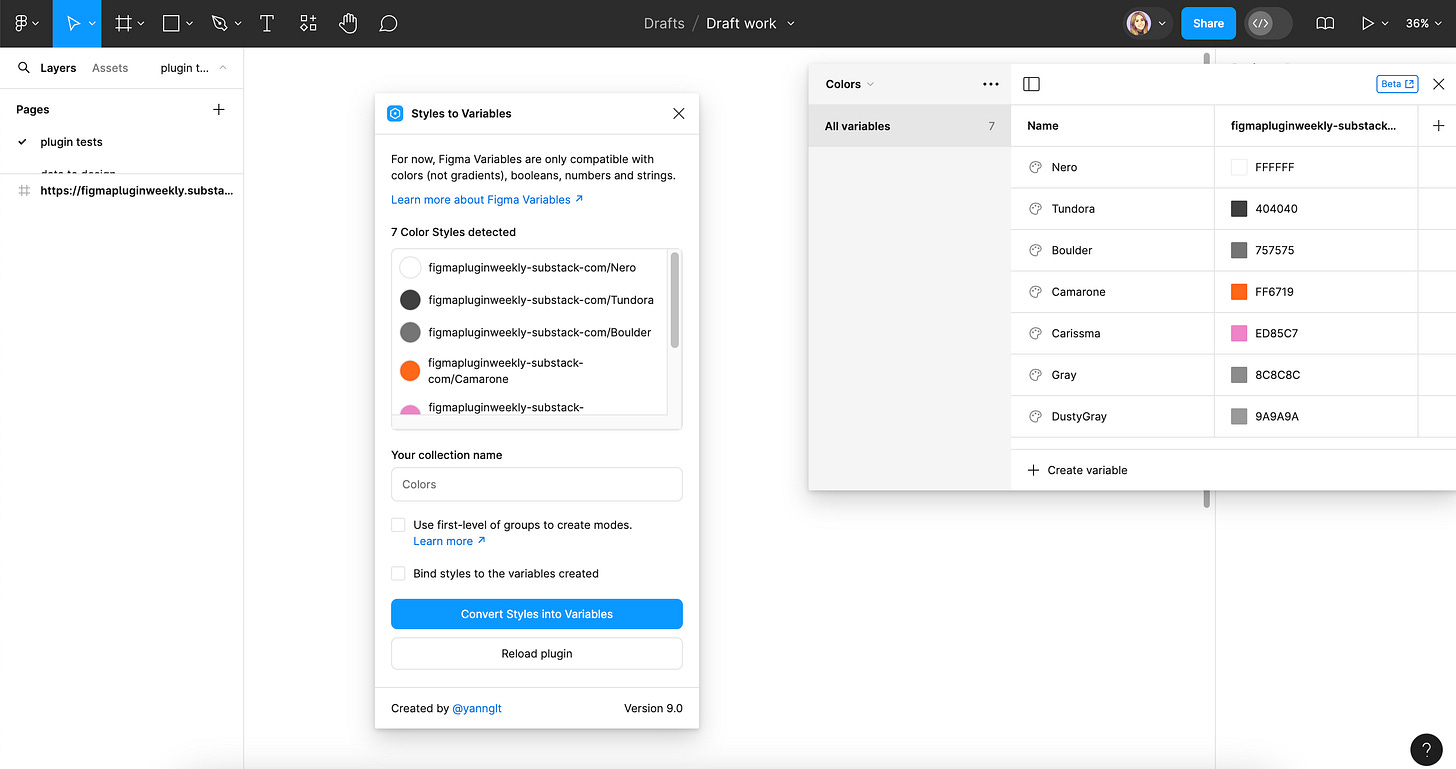Expand shape tools chevron
1456x769 pixels.
189,23
